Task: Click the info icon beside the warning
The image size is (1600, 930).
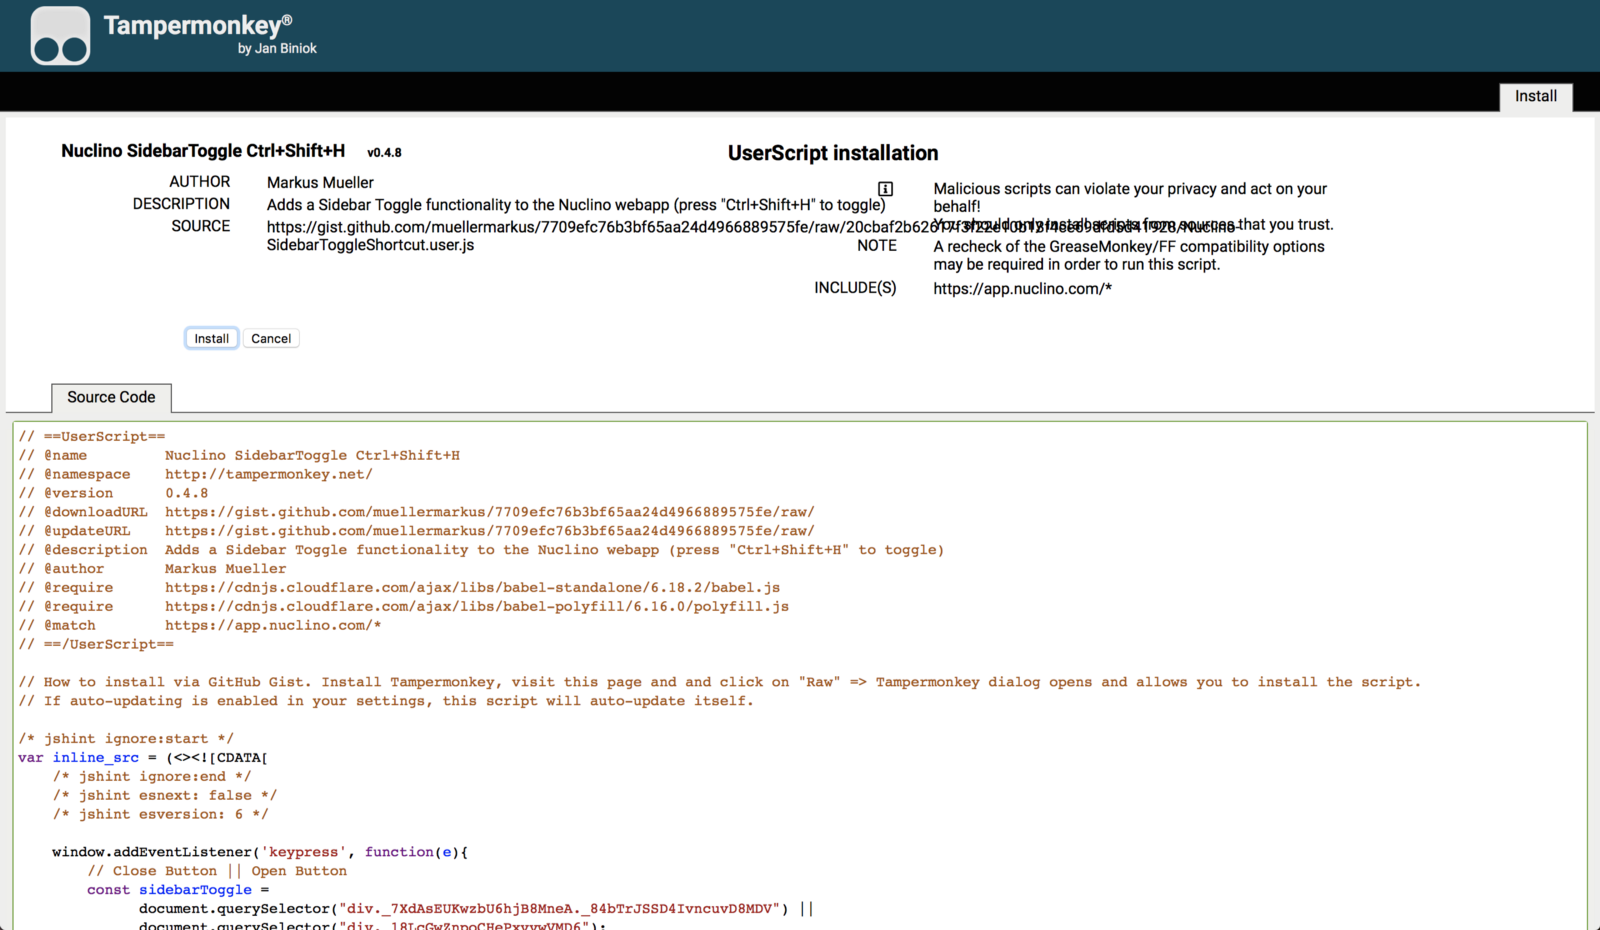Action: (885, 189)
